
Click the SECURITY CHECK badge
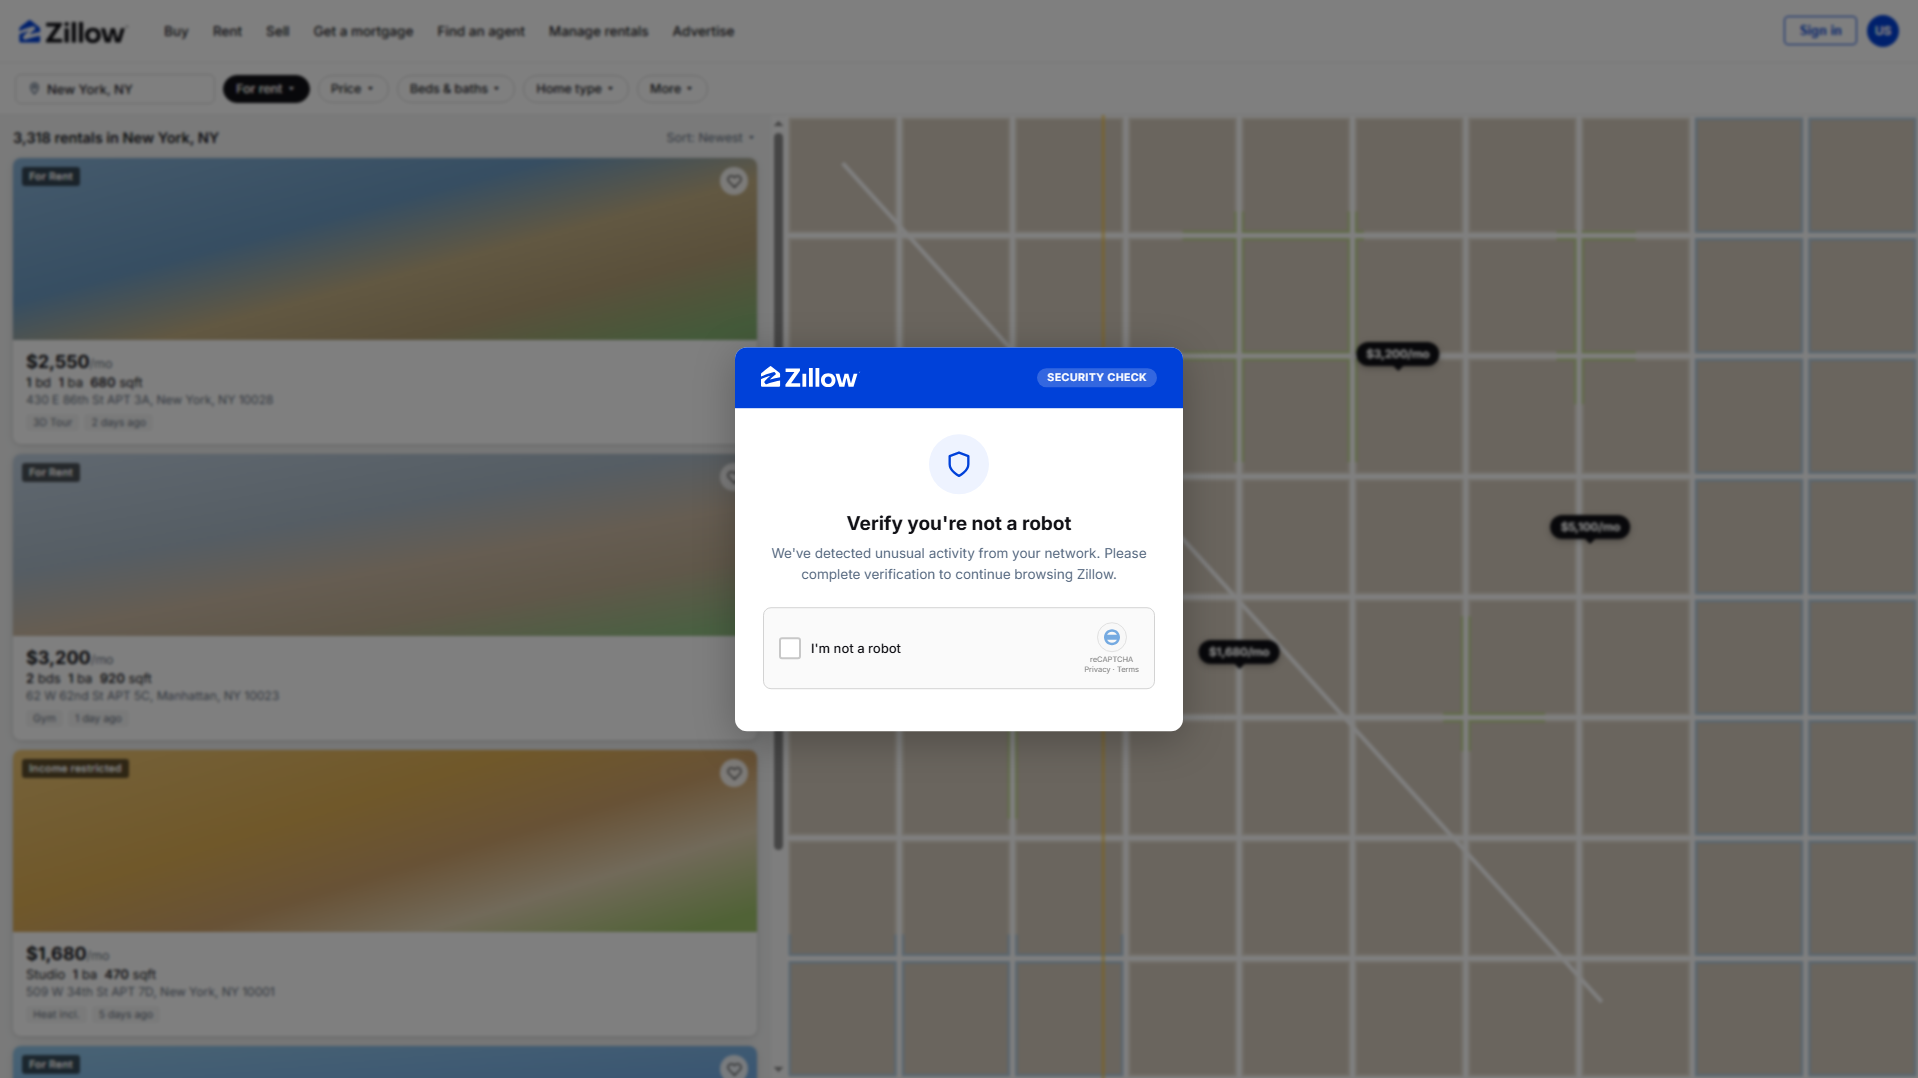tap(1096, 378)
